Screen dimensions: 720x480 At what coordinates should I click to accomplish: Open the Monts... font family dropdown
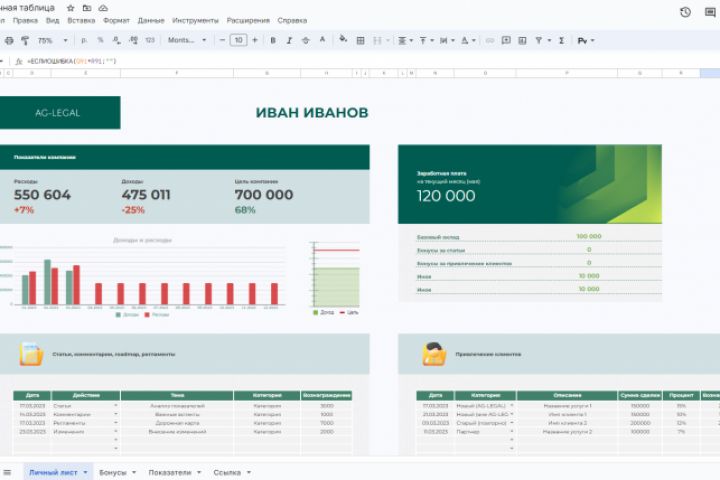(187, 40)
